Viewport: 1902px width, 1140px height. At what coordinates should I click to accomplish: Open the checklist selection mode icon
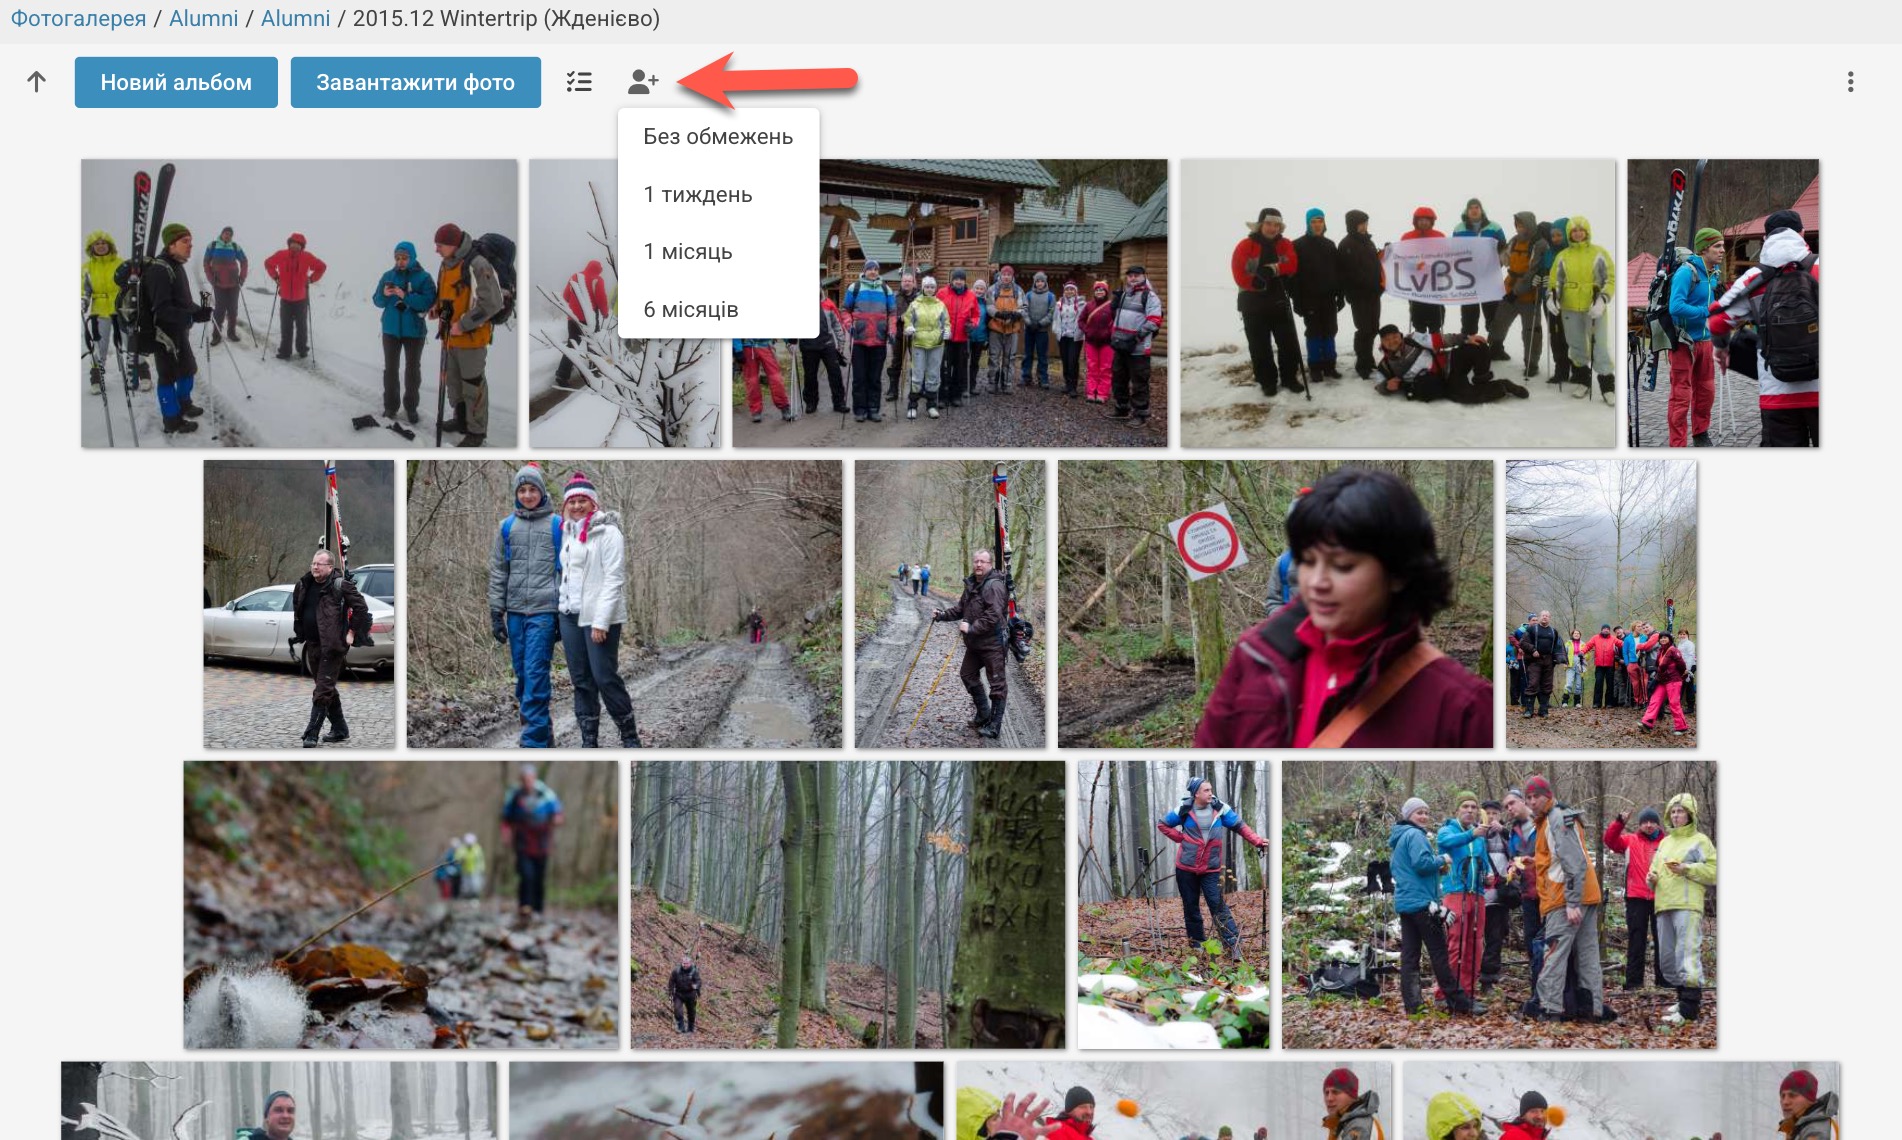pyautogui.click(x=579, y=82)
